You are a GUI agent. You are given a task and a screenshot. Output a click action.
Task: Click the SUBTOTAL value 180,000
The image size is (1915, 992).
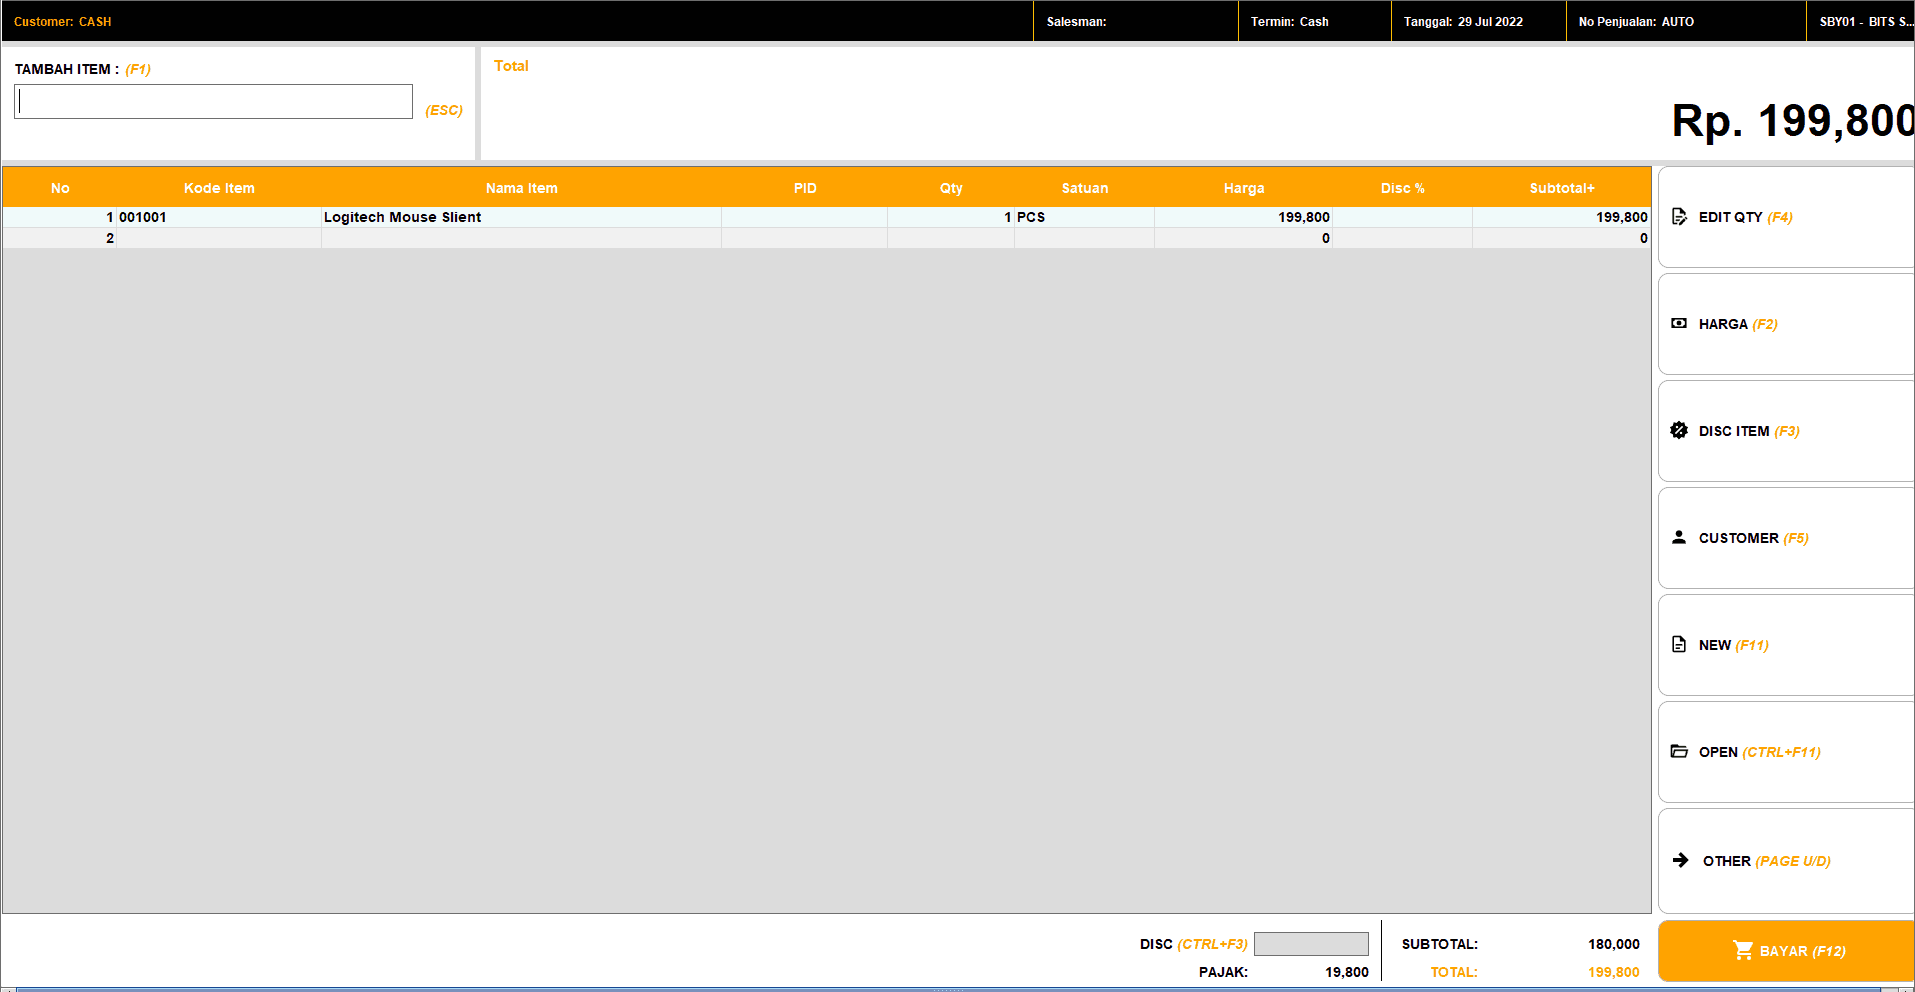1614,944
